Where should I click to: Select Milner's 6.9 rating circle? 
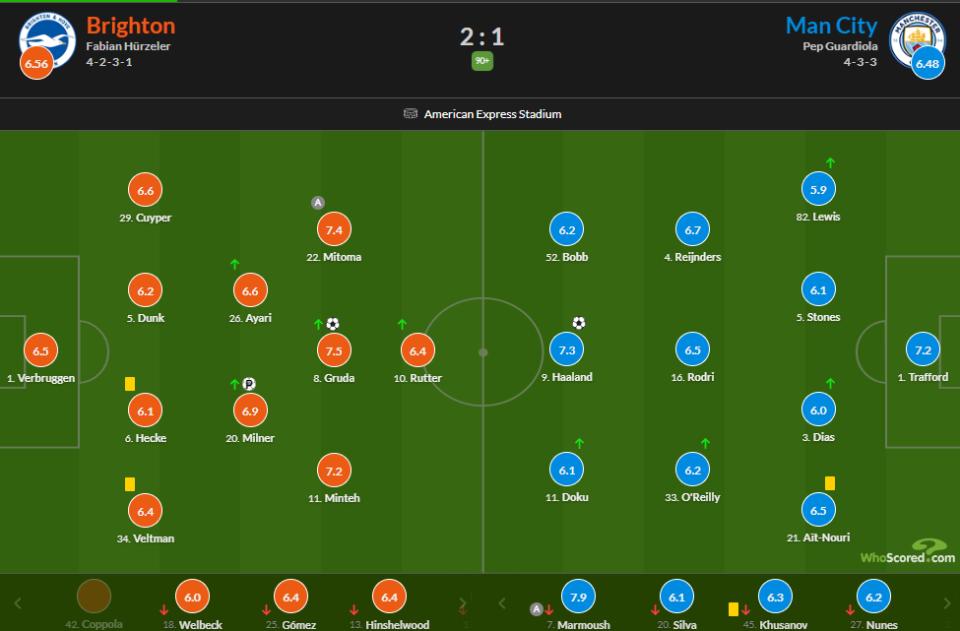250,411
